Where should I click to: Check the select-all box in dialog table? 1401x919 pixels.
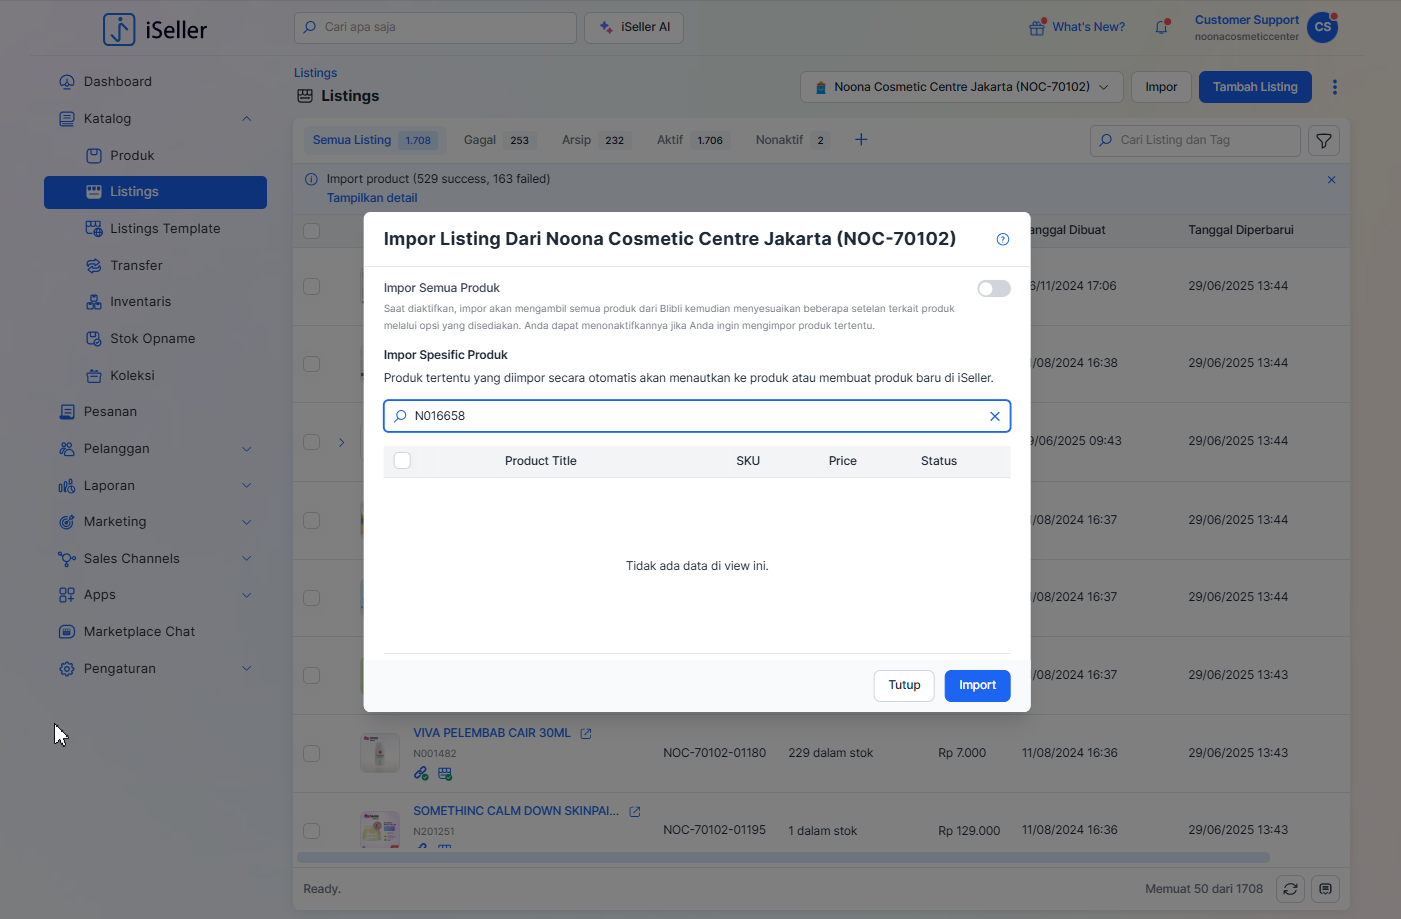(x=402, y=461)
